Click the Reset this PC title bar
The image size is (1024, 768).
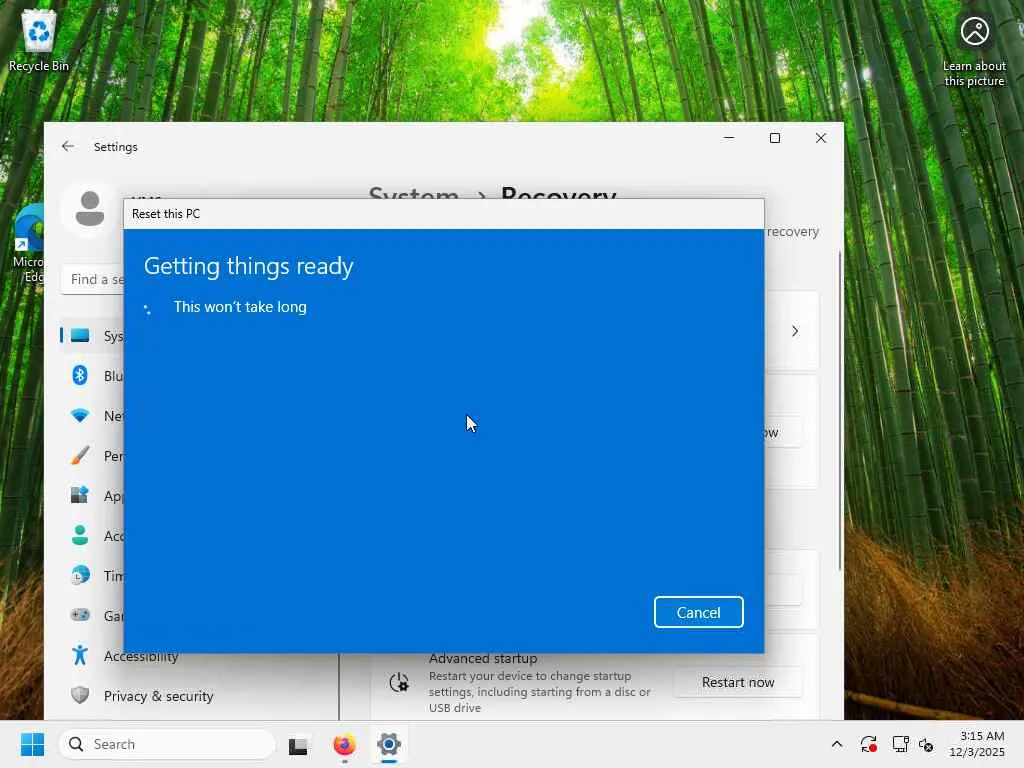[443, 214]
